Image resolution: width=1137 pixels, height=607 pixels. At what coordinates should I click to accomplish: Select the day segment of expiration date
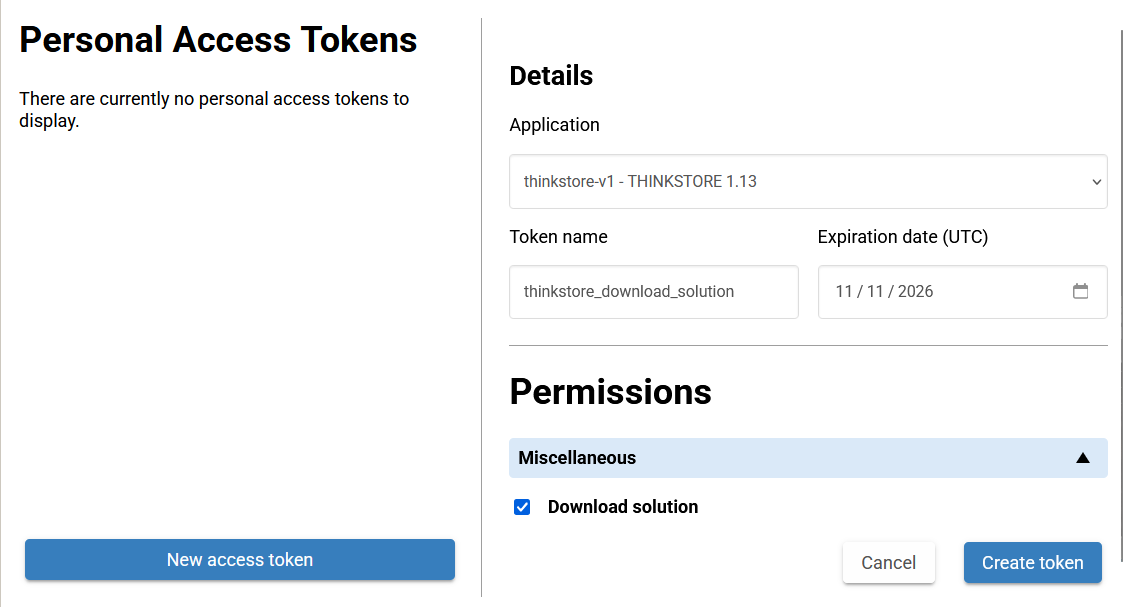(876, 292)
